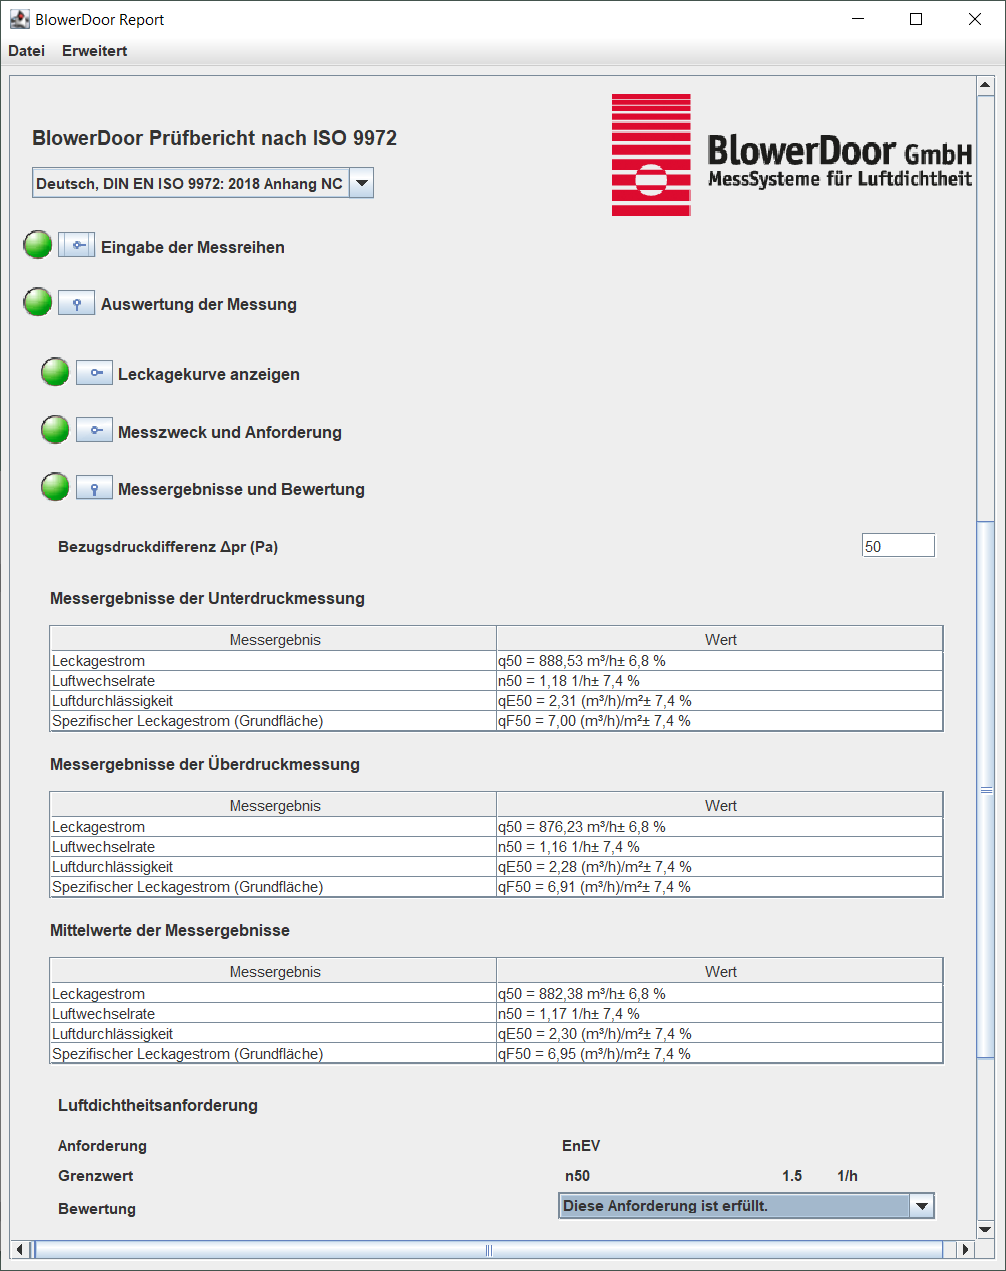This screenshot has height=1271, width=1006.
Task: Select Mittelwerte cell 'qE50 = 2,30 (m³/h)/m²± 7,4 %'
Action: click(x=719, y=1034)
